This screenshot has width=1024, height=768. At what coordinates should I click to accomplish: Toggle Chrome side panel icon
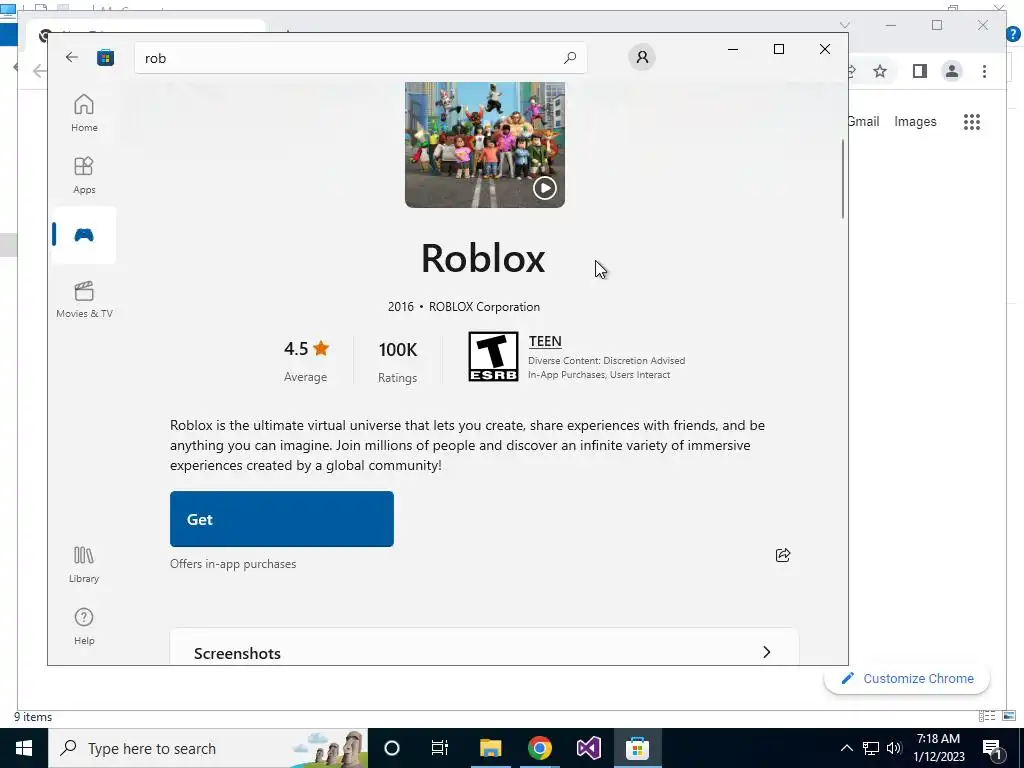click(920, 71)
